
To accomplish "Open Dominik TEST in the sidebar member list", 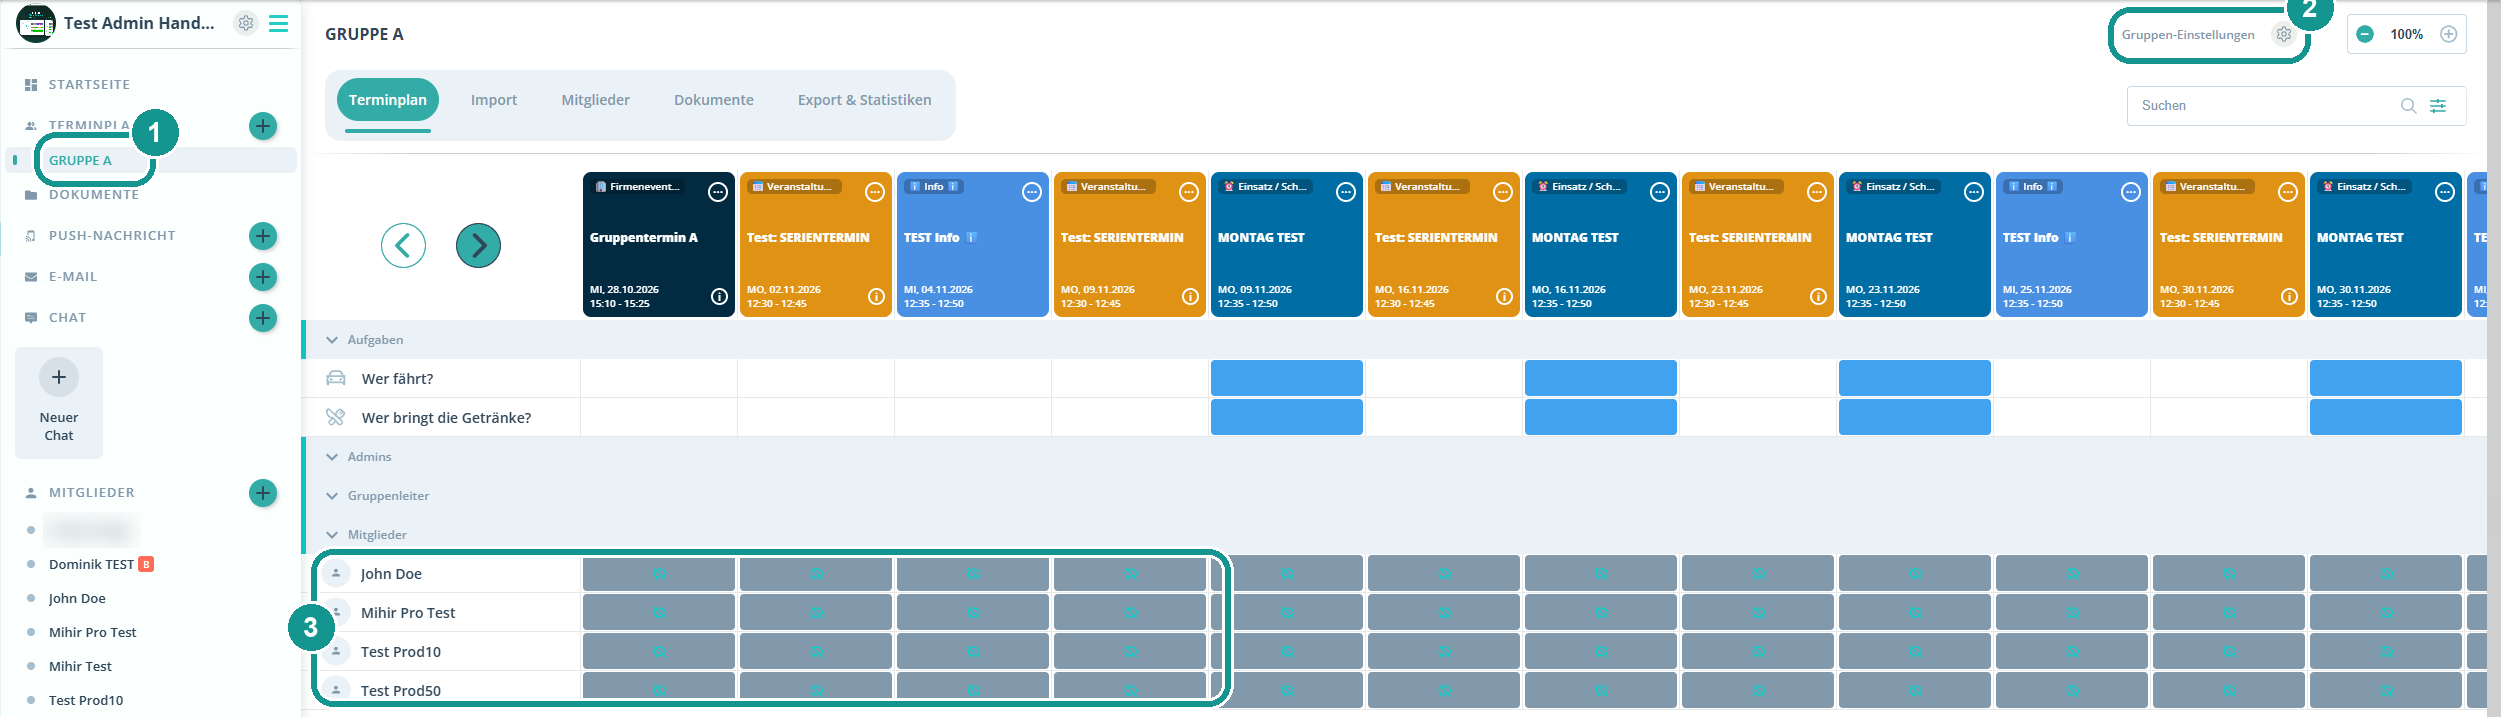I will [91, 565].
